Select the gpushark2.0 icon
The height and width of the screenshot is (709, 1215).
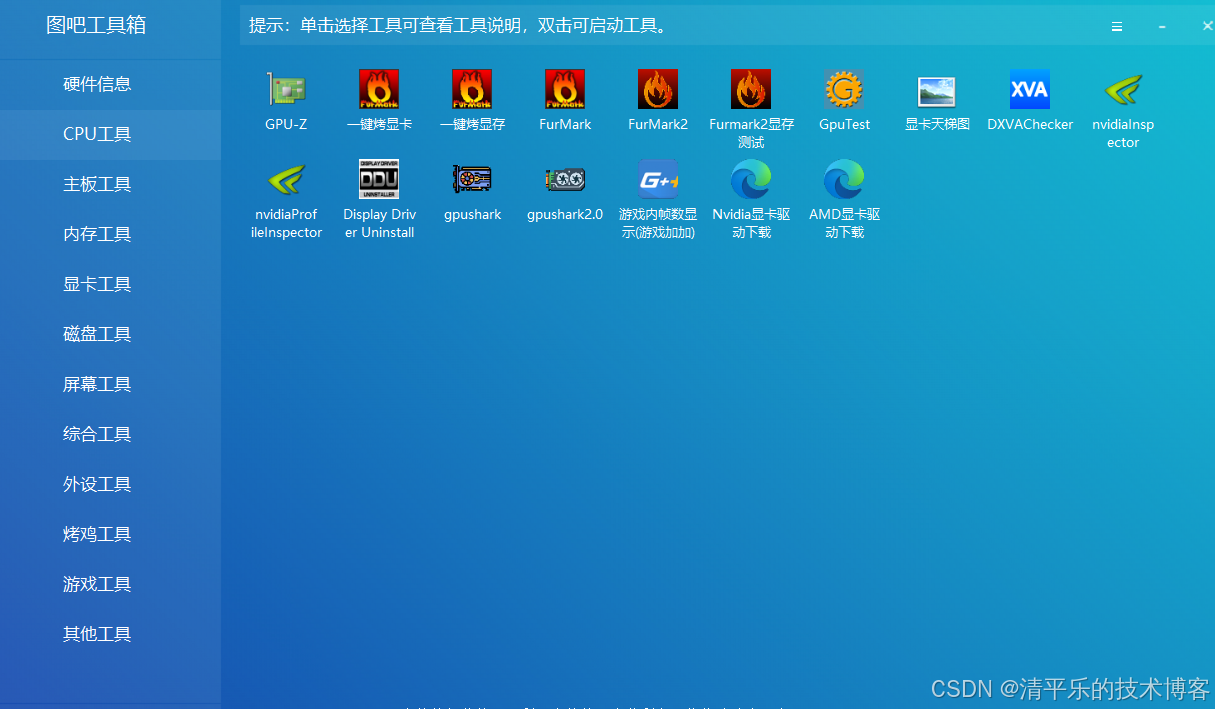pyautogui.click(x=565, y=180)
